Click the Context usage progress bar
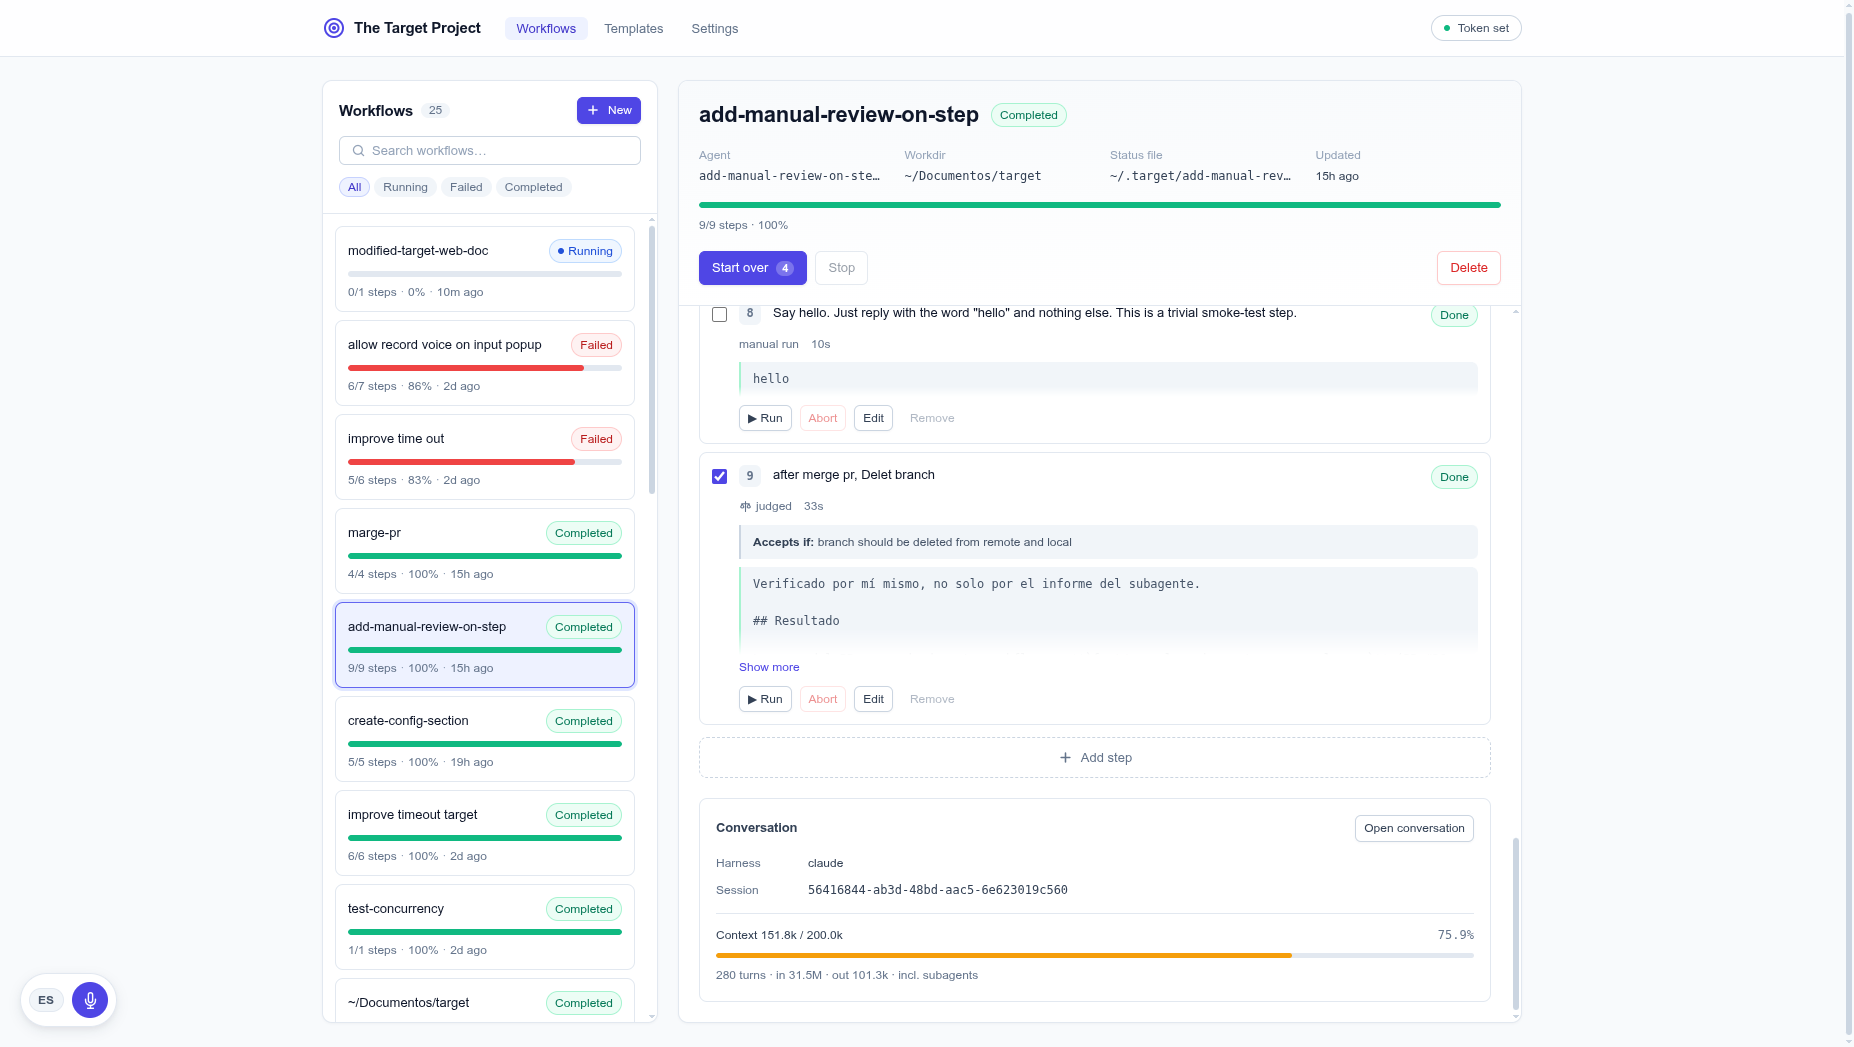The image size is (1854, 1047). click(1095, 956)
